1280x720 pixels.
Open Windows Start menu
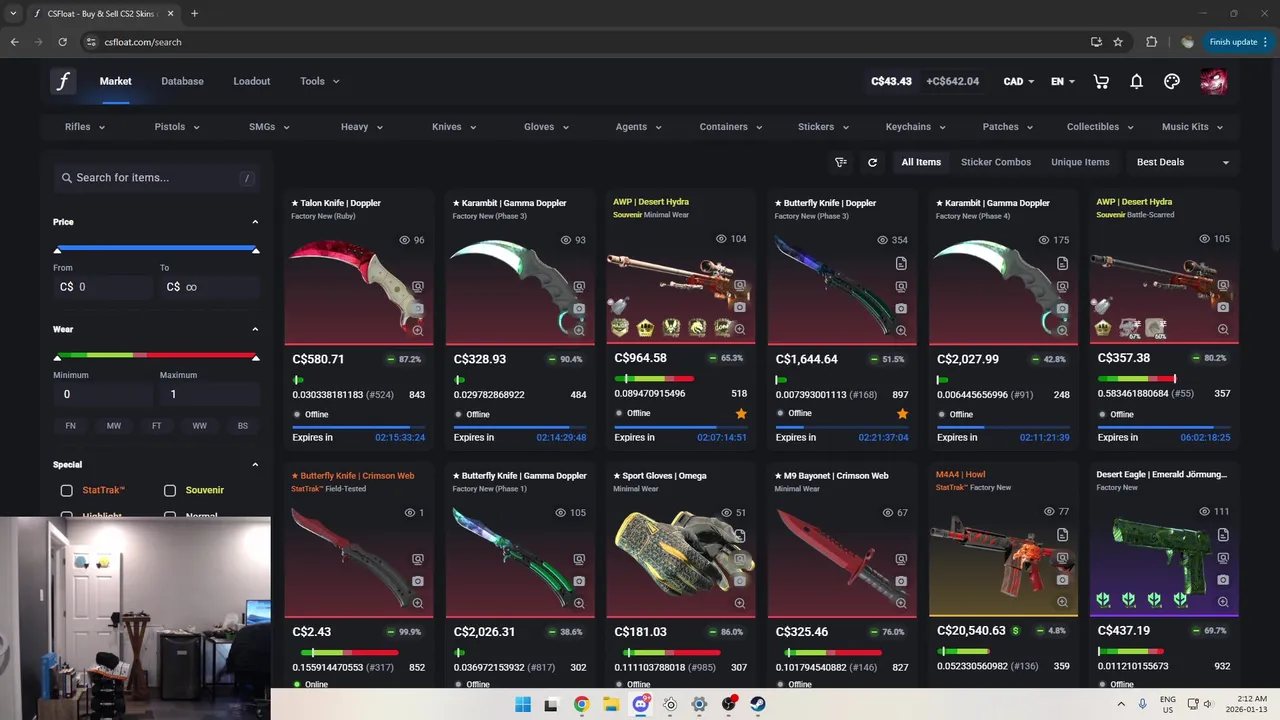point(522,704)
